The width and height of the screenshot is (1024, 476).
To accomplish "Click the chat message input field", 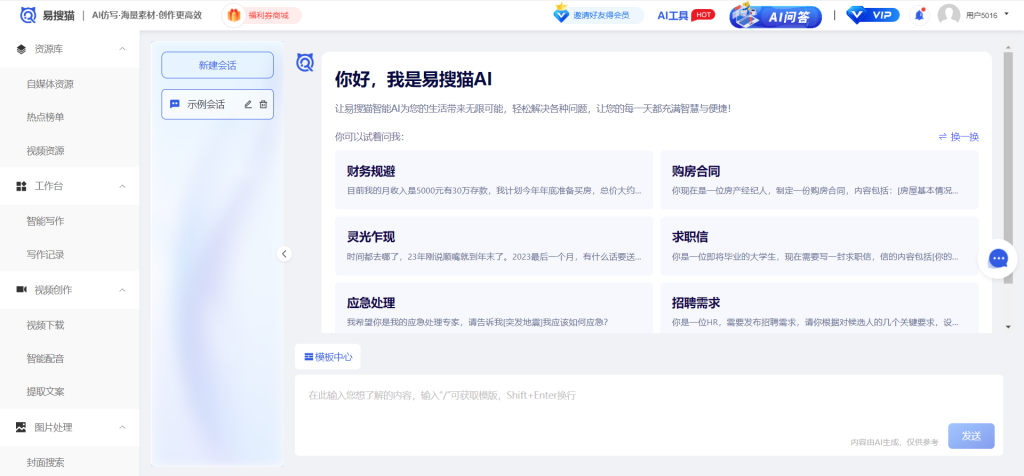I will [x=600, y=396].
